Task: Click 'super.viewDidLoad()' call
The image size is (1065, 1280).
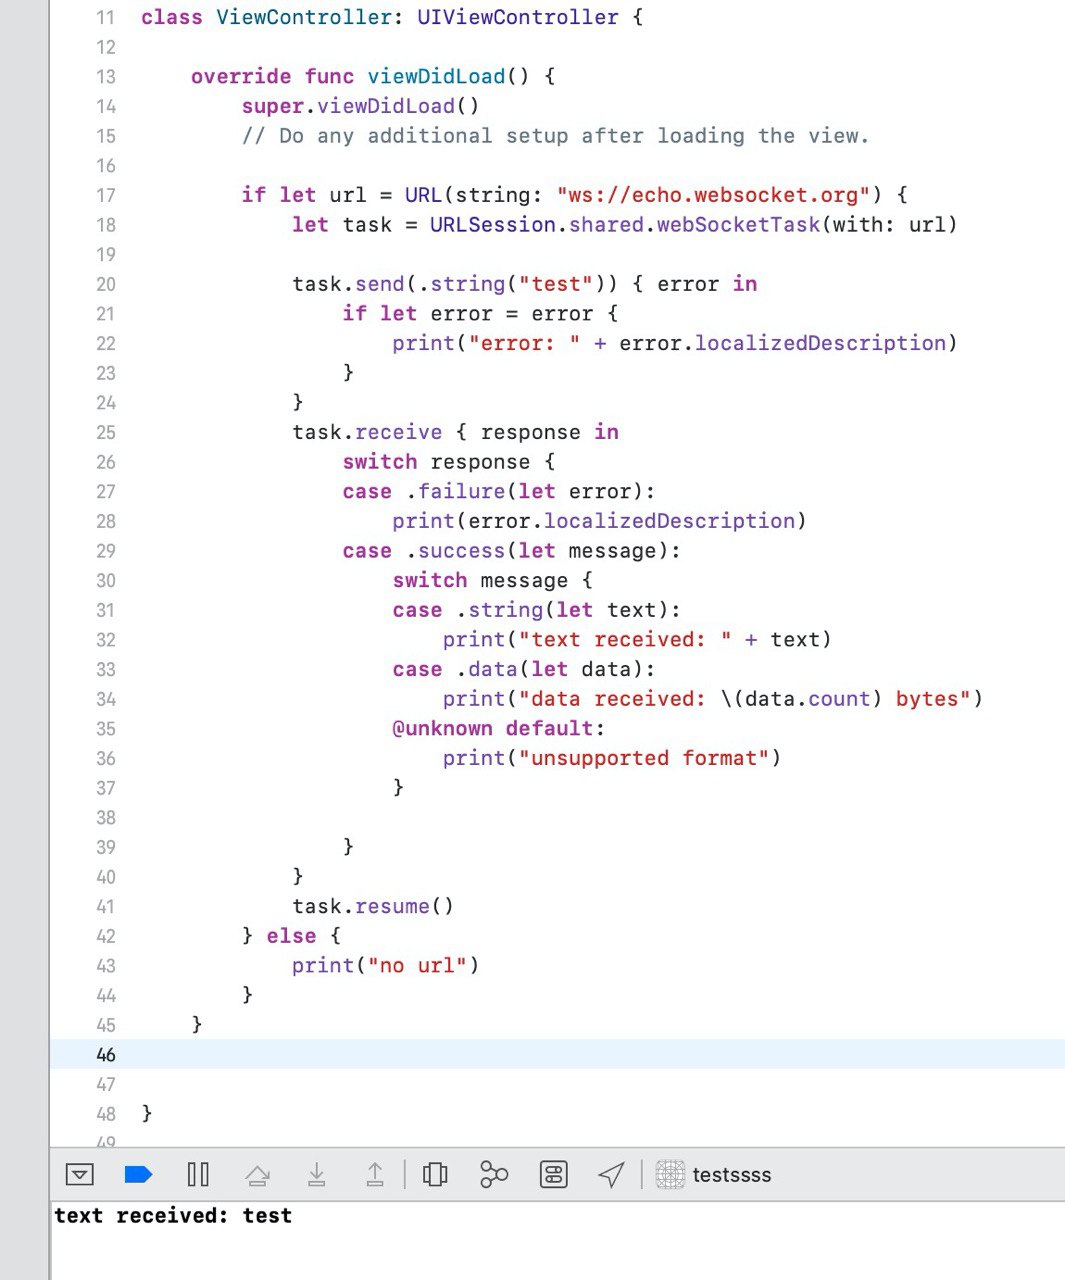Action: pos(360,106)
